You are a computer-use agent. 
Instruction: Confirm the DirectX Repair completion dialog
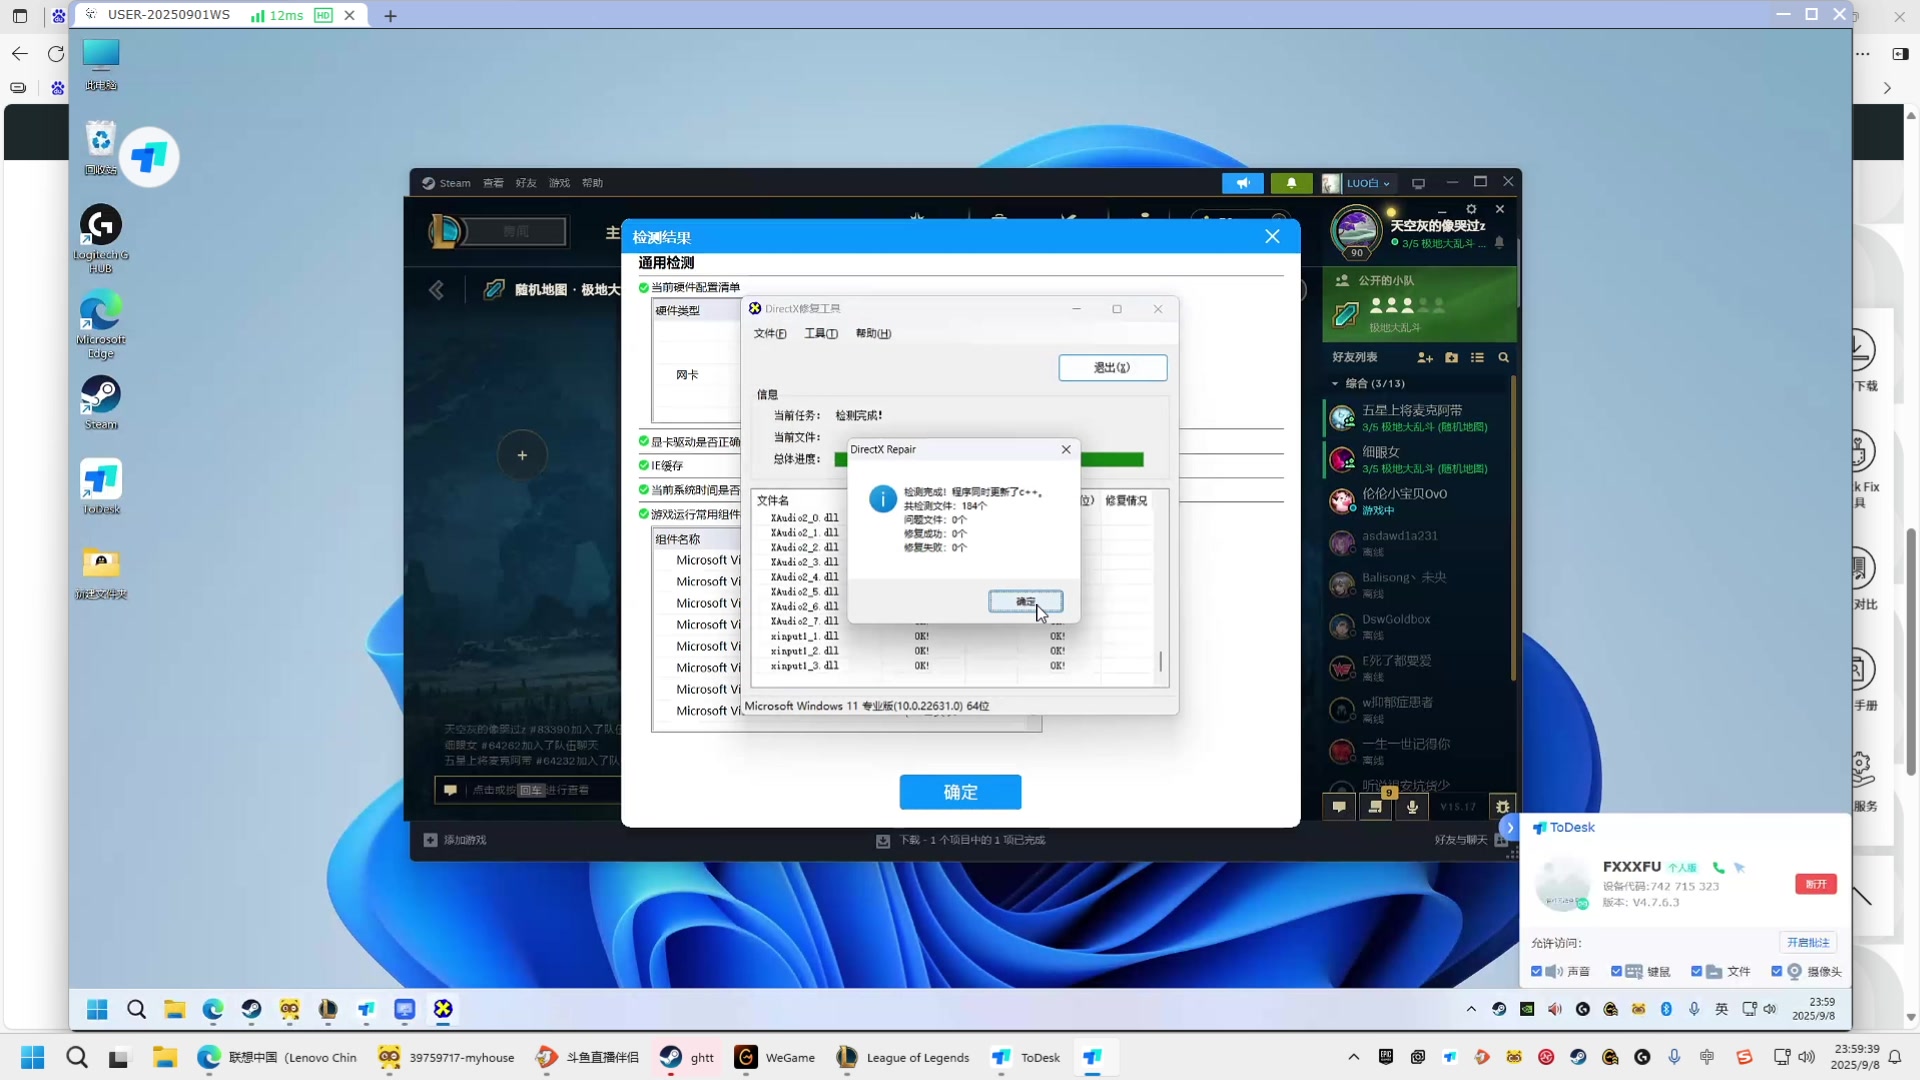pos(1025,601)
